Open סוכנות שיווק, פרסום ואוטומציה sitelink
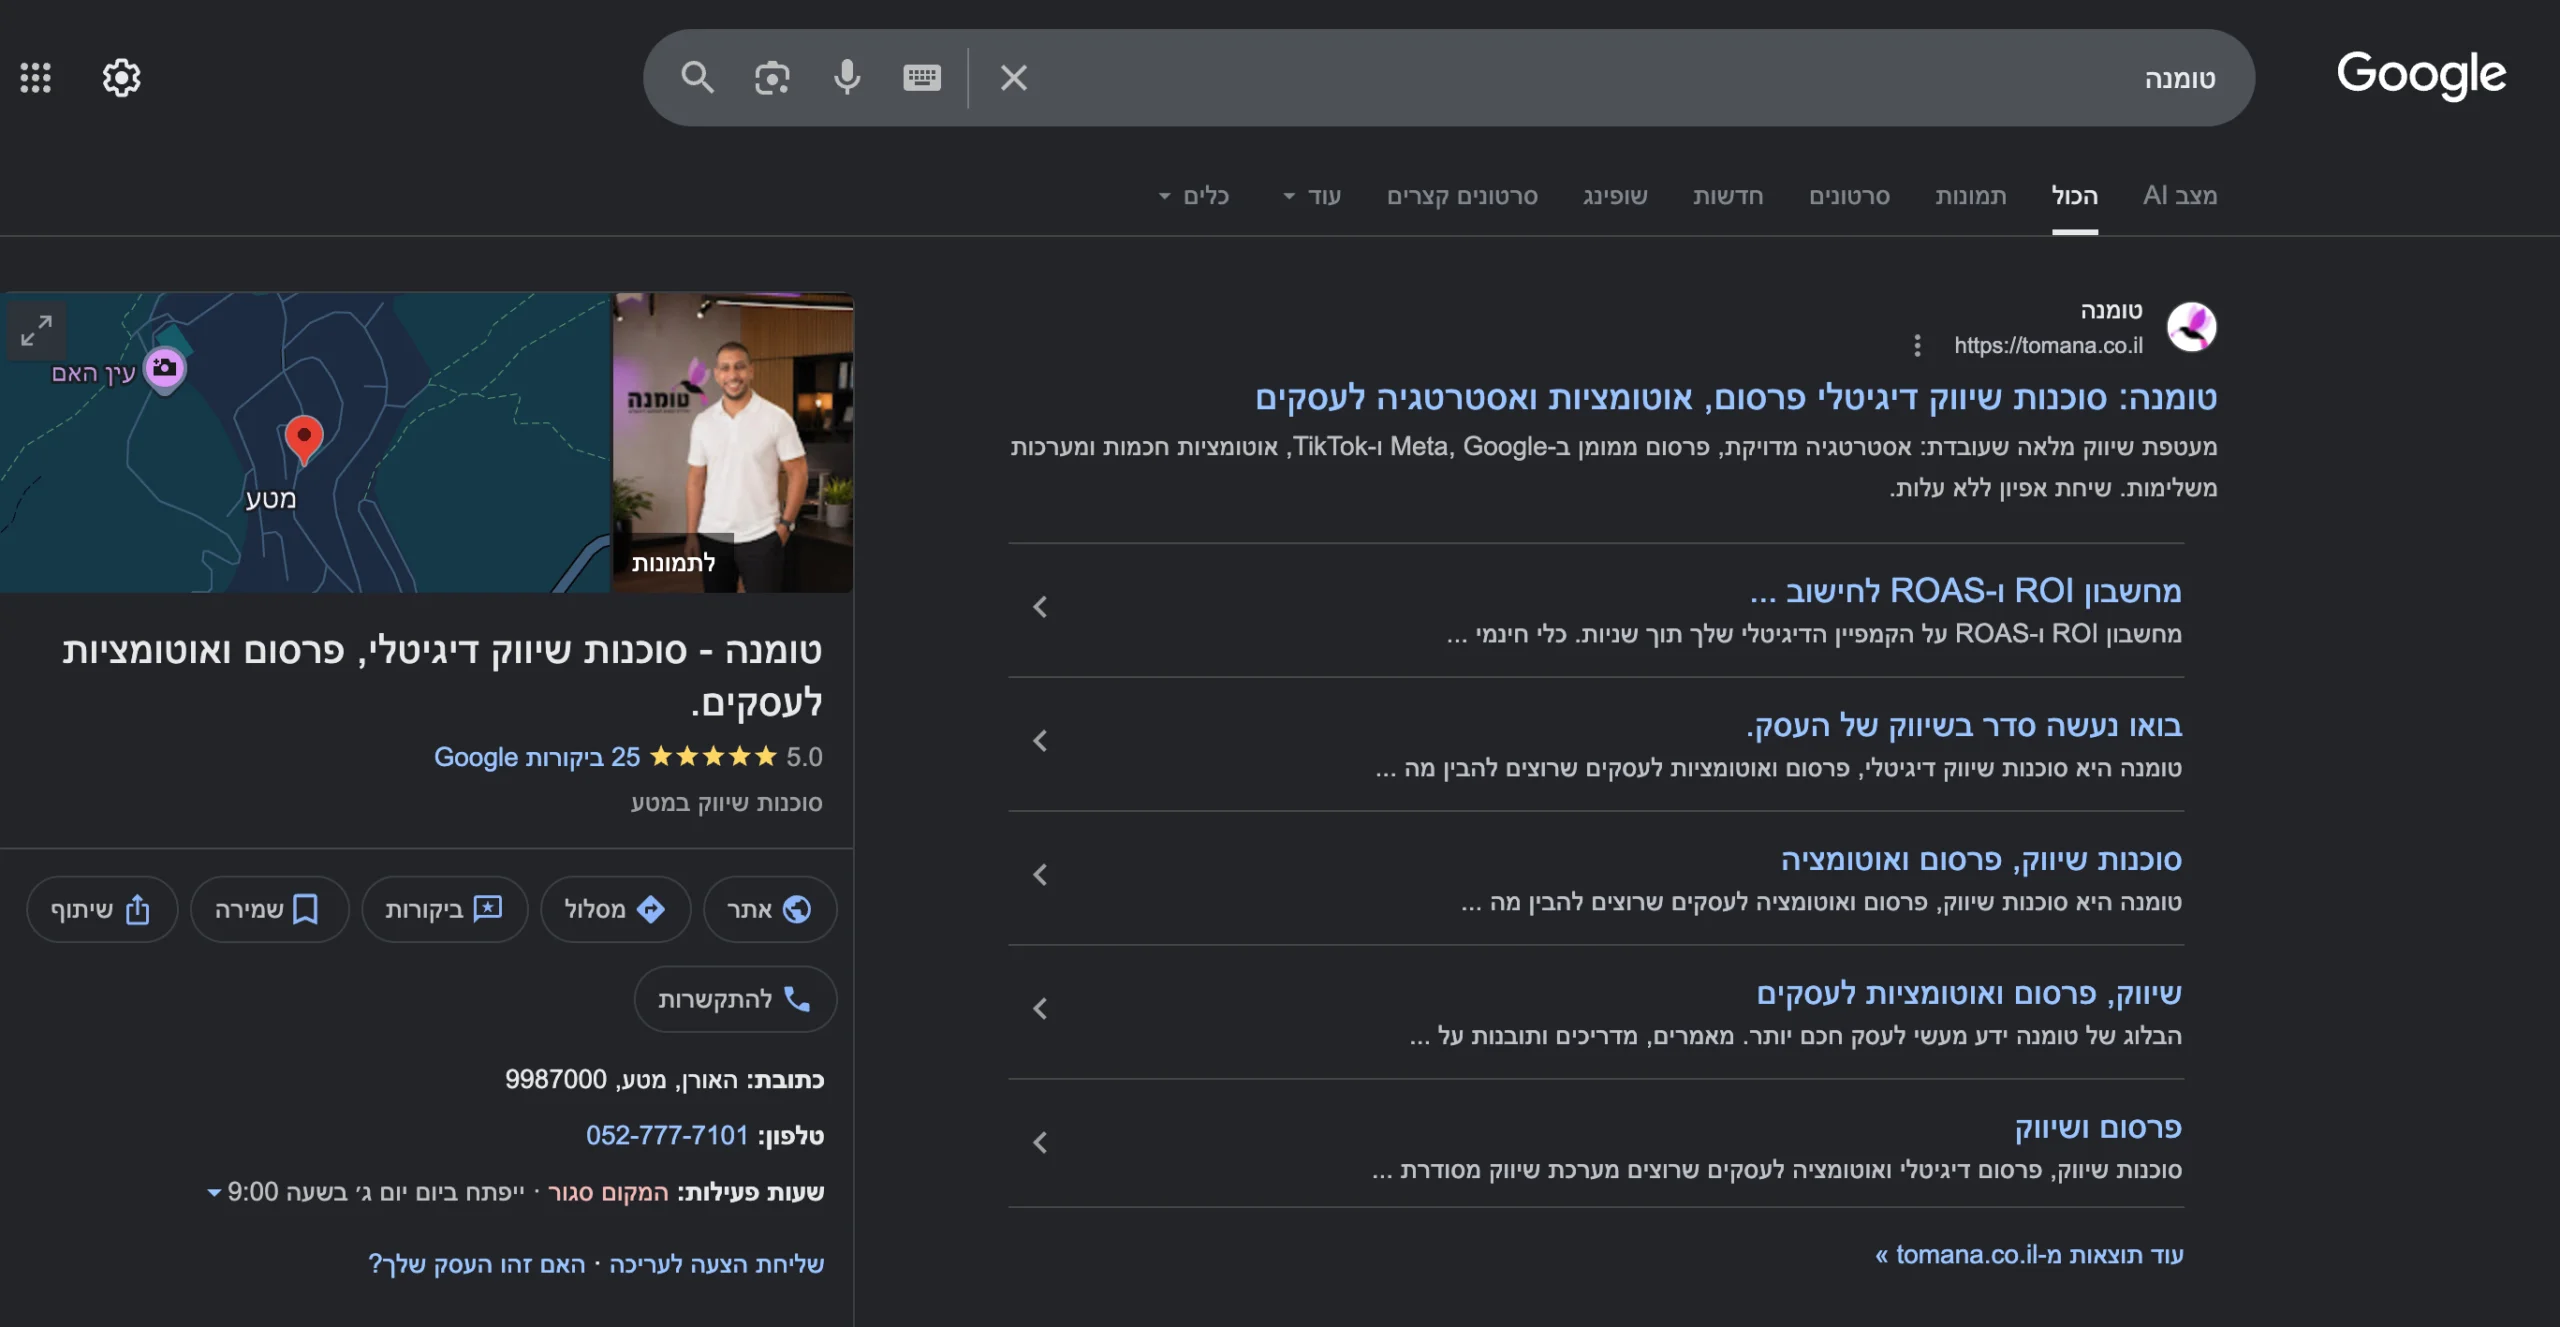 click(x=1981, y=859)
